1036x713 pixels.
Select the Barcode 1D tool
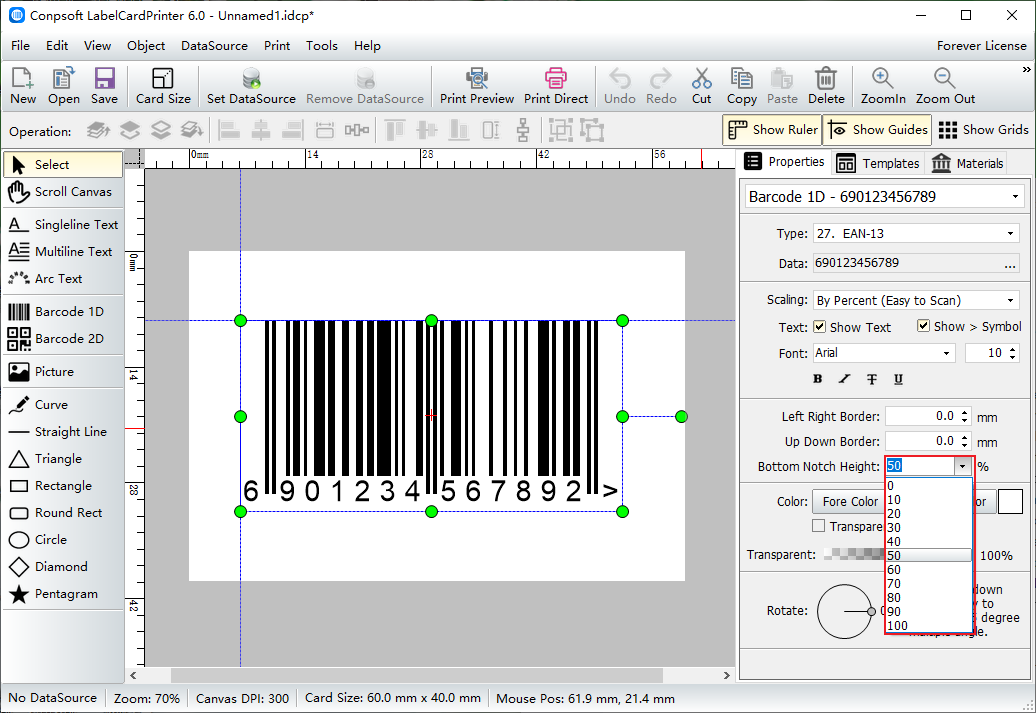coord(63,311)
